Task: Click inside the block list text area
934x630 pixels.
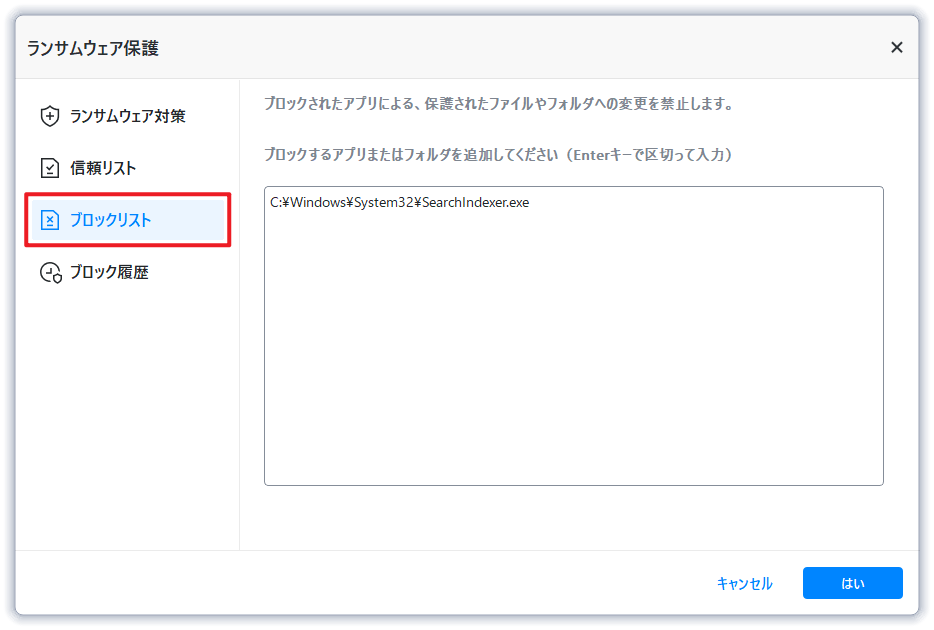Action: (574, 336)
